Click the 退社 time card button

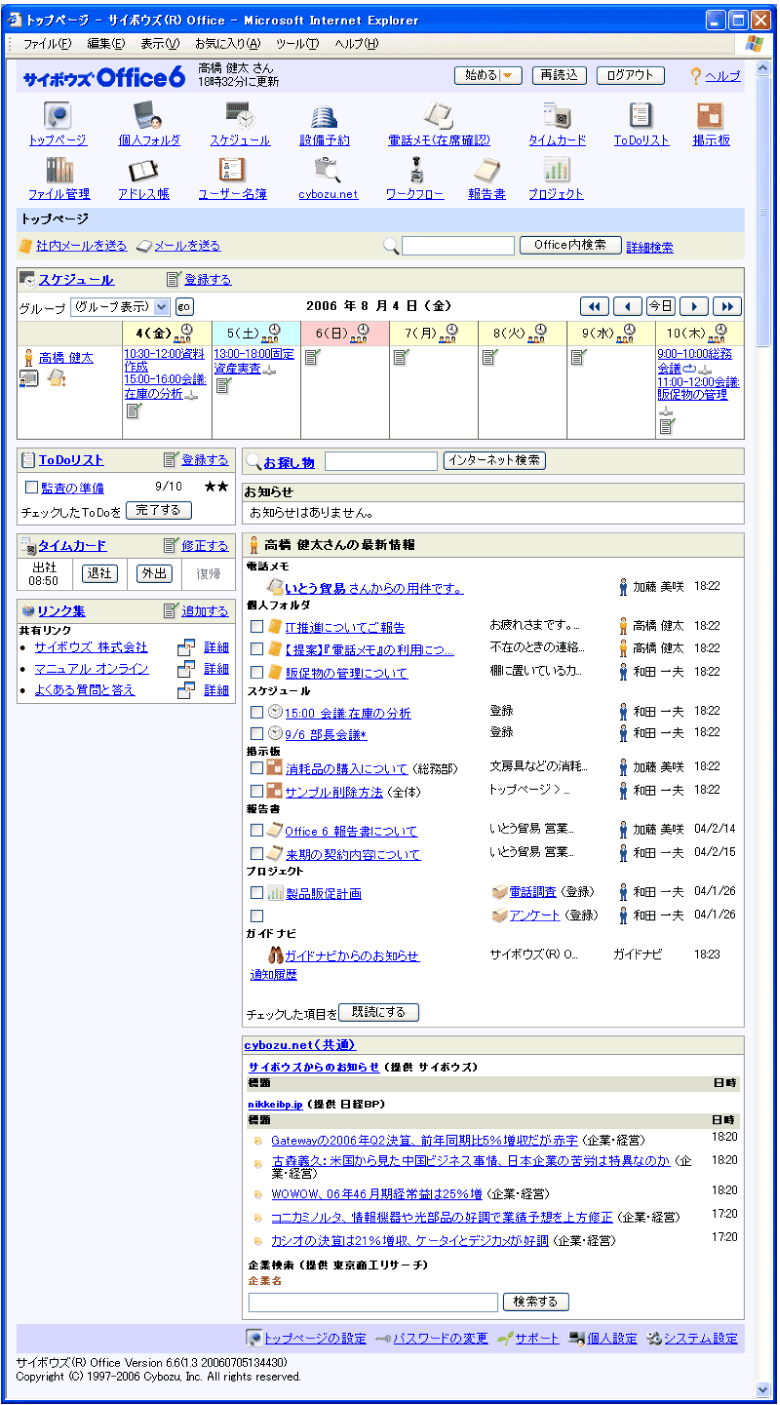point(99,573)
